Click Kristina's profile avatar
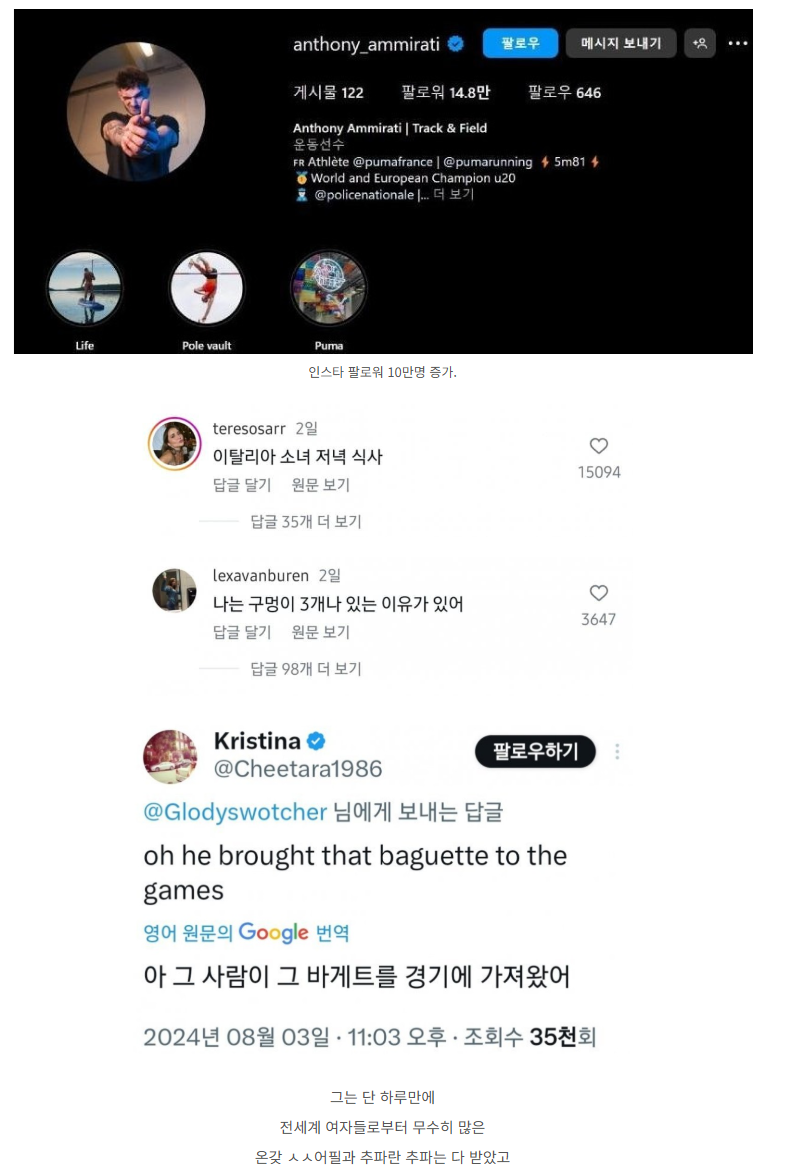This screenshot has width=795, height=1171. tap(170, 757)
